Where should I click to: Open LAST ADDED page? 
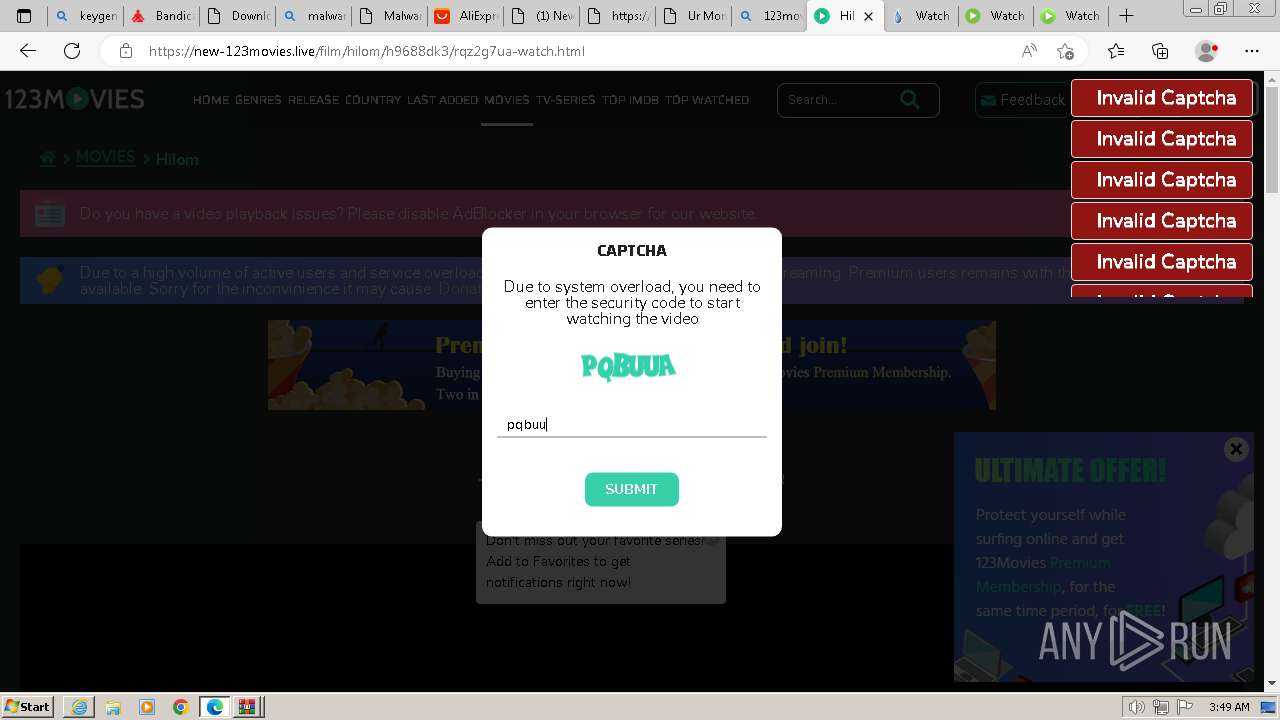(x=442, y=100)
